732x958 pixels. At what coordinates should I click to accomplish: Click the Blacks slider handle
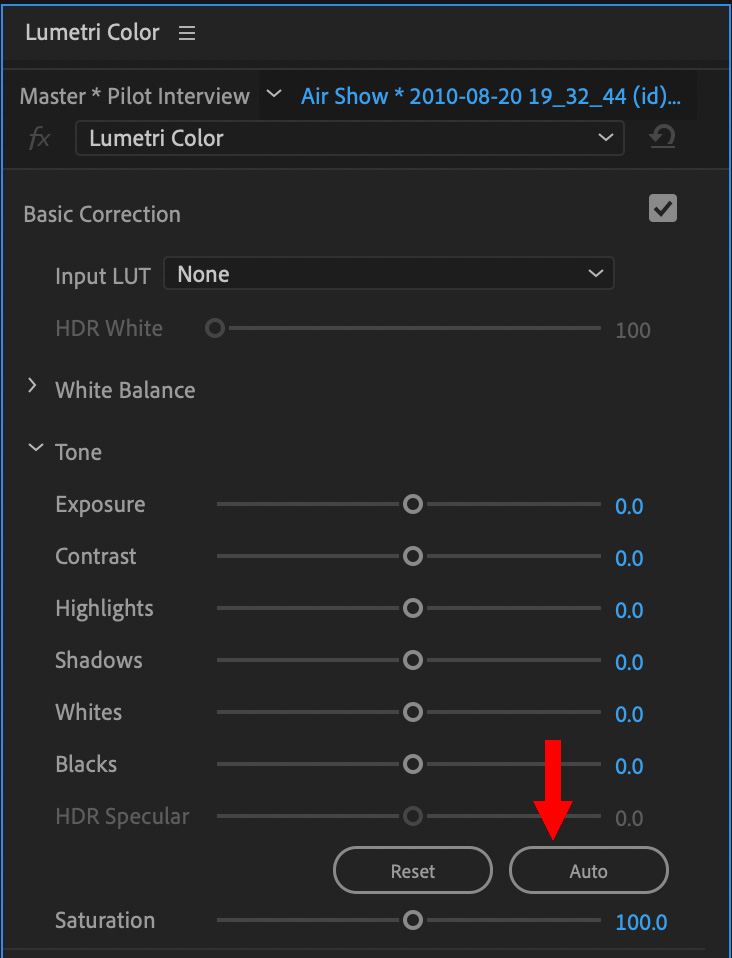(x=413, y=764)
